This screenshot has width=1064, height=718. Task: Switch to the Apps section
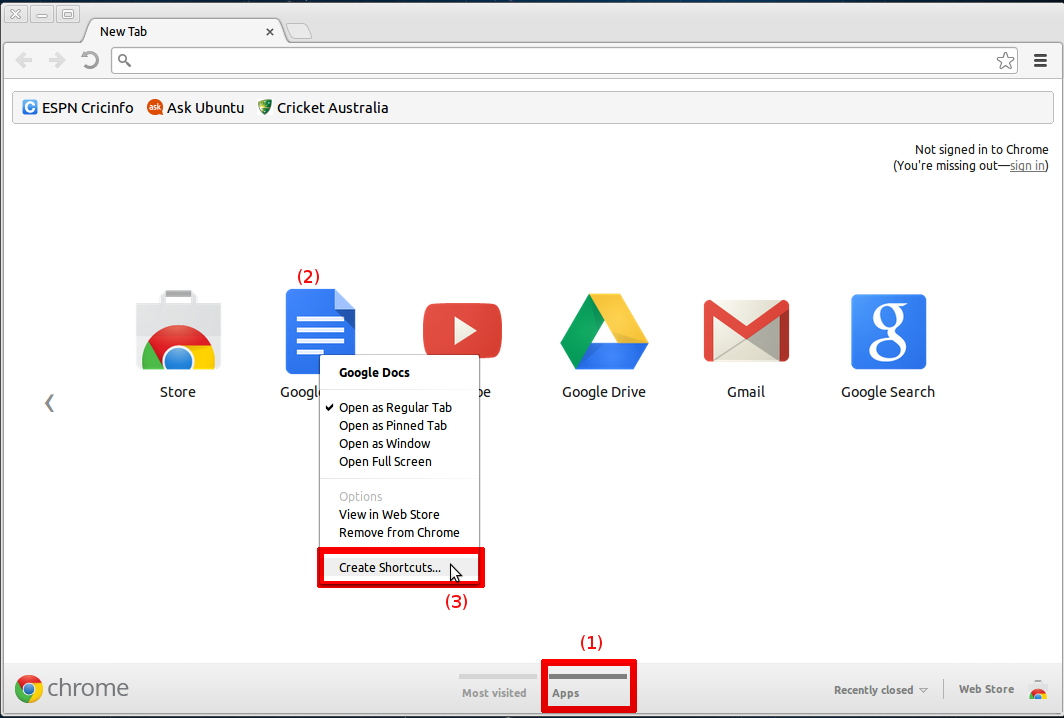[x=588, y=687]
